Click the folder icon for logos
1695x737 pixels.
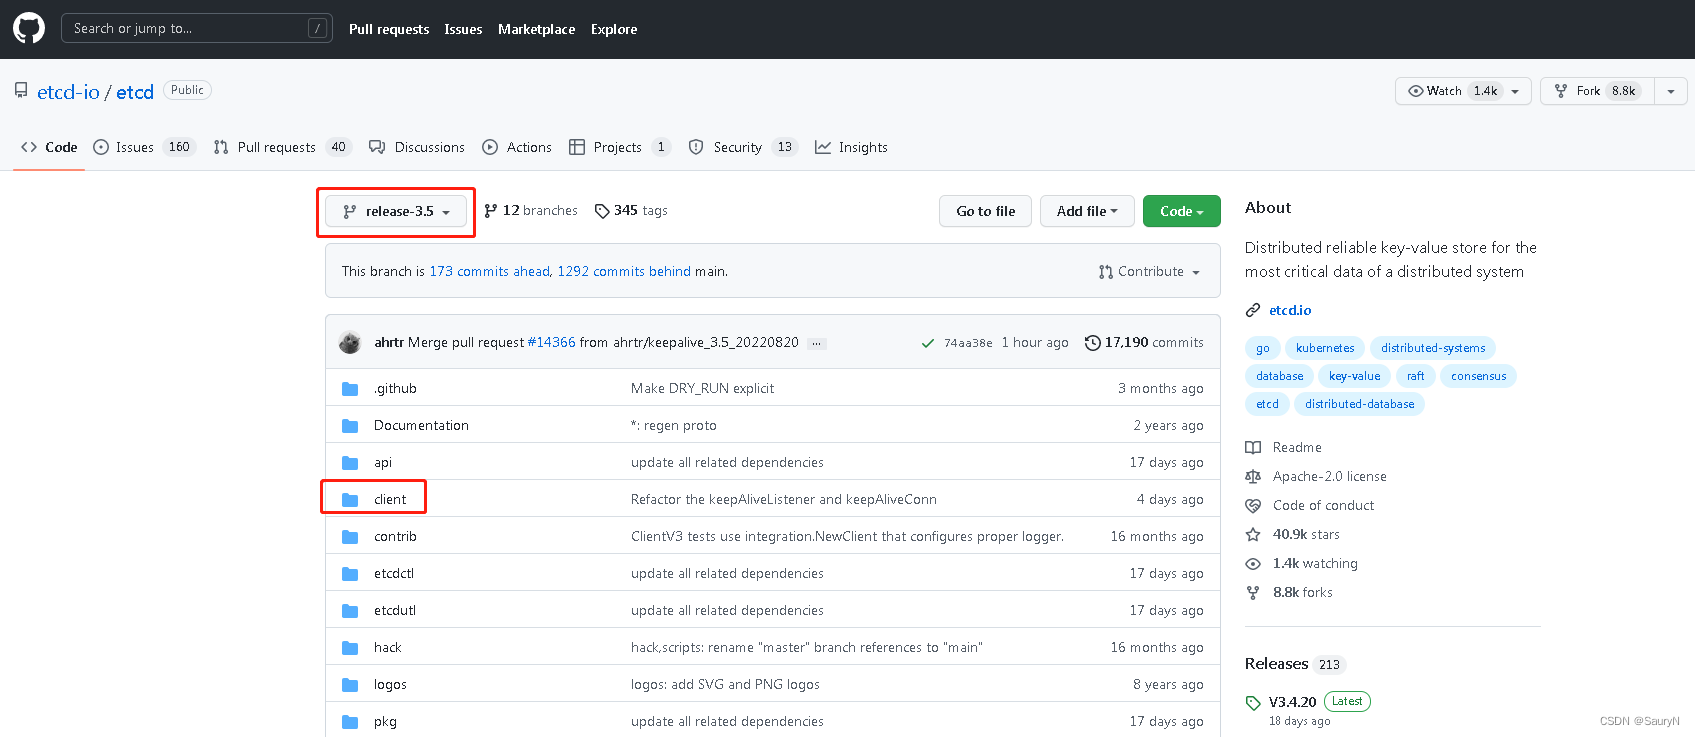350,685
